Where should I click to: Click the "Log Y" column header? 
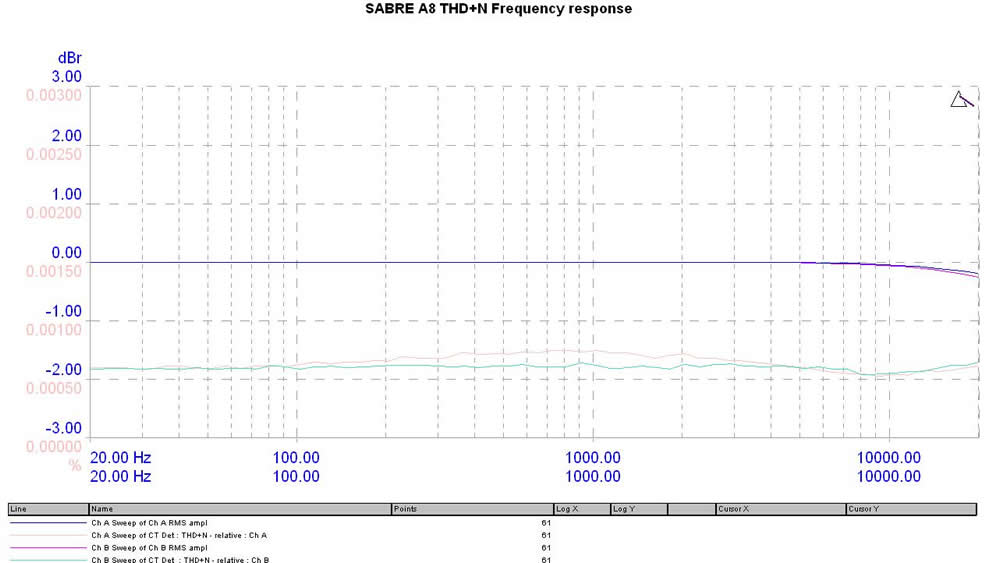coord(638,509)
